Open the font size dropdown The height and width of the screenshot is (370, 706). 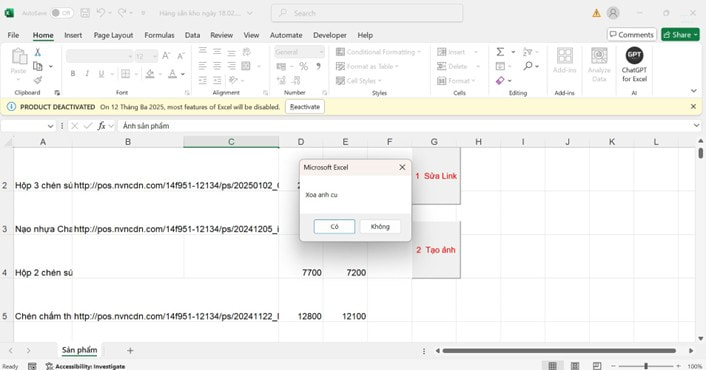click(154, 56)
